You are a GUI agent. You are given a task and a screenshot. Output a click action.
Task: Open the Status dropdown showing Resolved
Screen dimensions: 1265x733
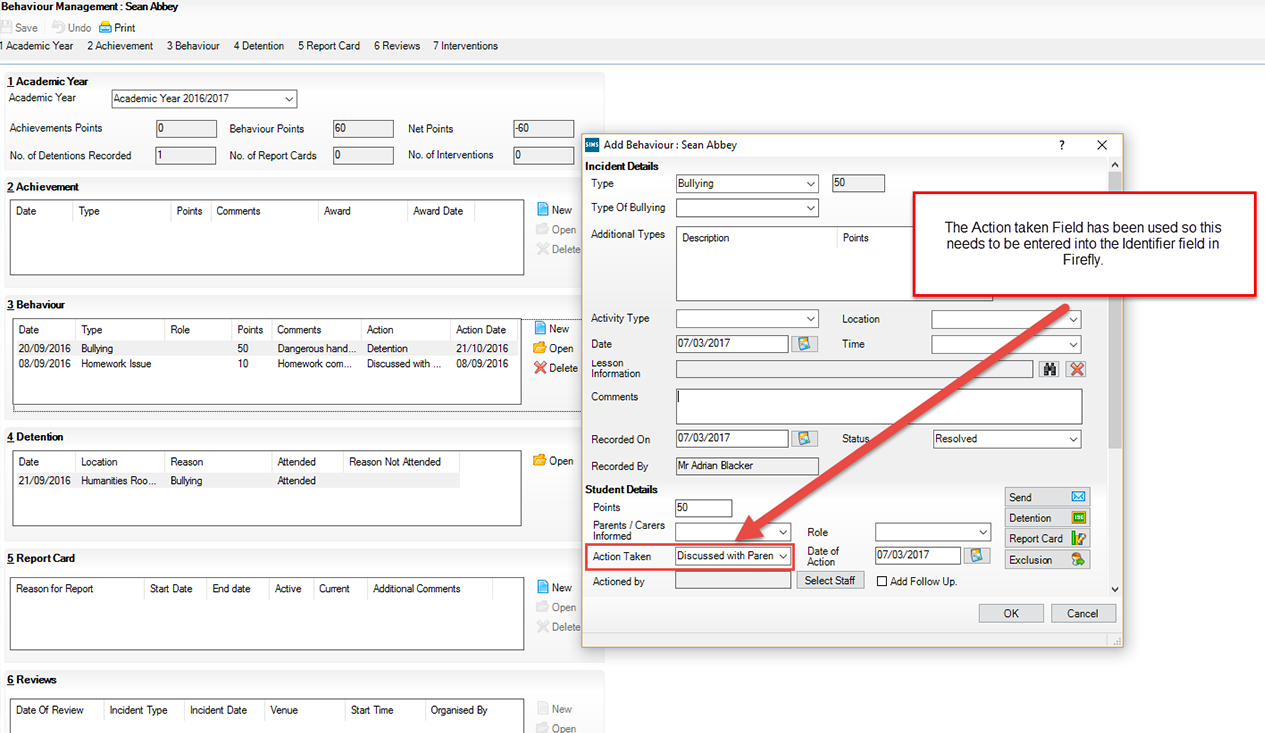[x=1073, y=439]
